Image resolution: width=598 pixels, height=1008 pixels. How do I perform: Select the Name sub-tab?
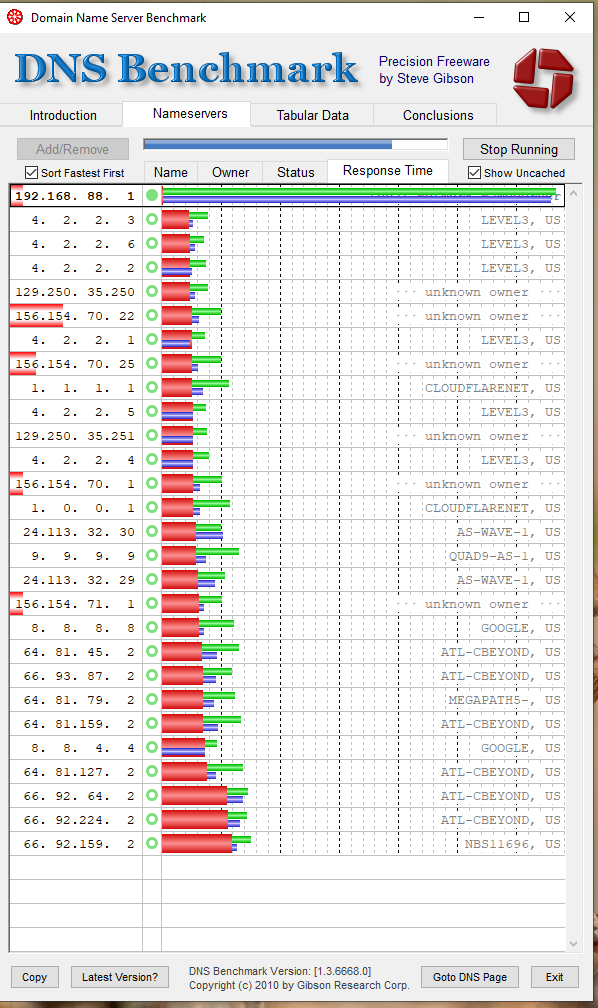pos(170,172)
